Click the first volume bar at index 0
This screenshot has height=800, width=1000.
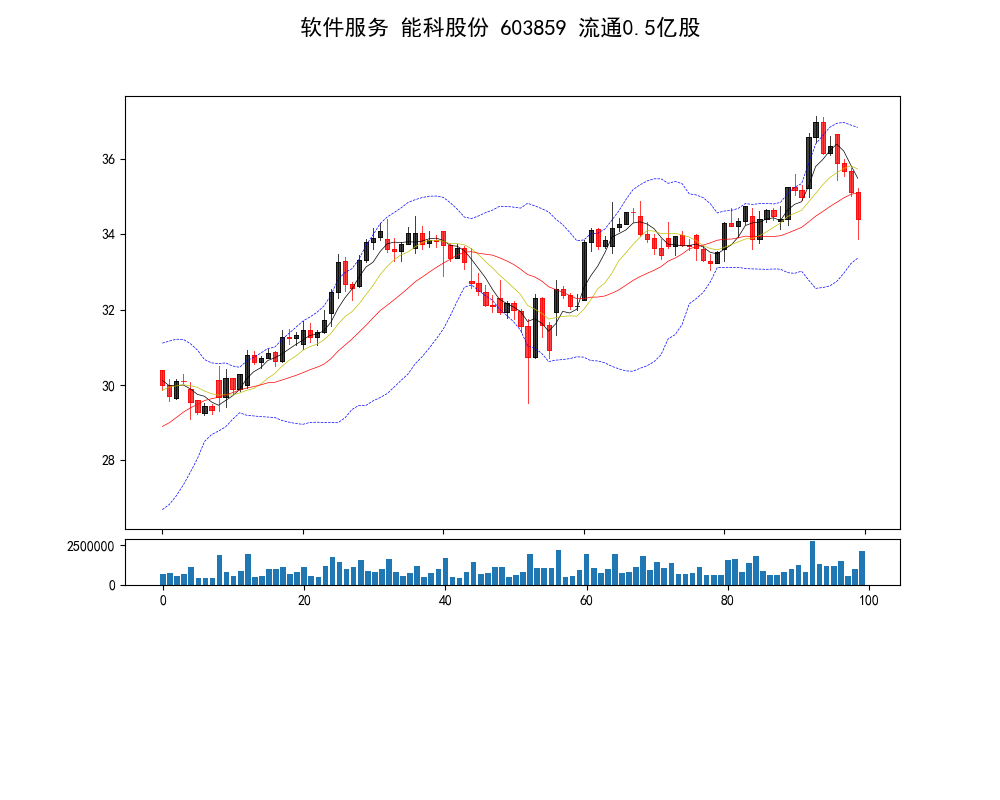point(163,579)
